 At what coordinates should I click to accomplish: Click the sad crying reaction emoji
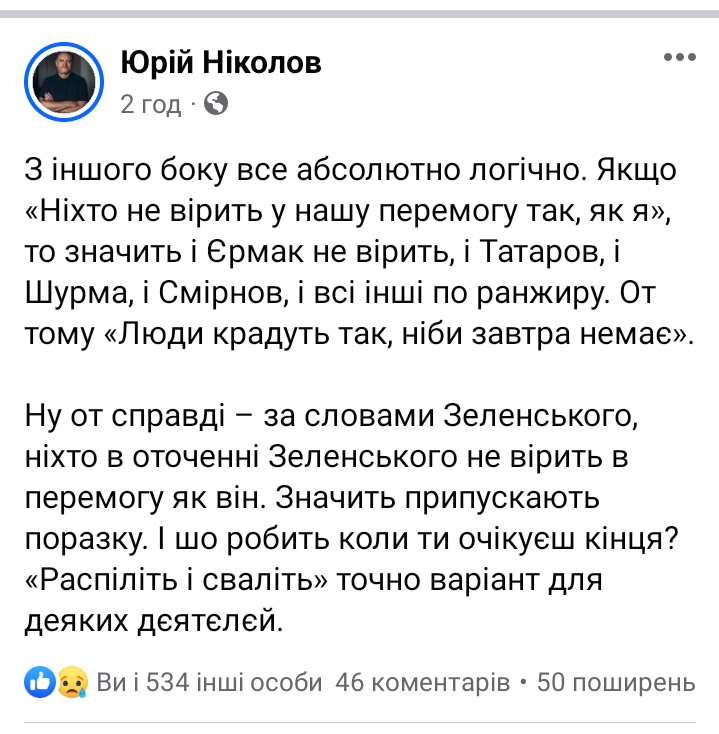[73, 682]
